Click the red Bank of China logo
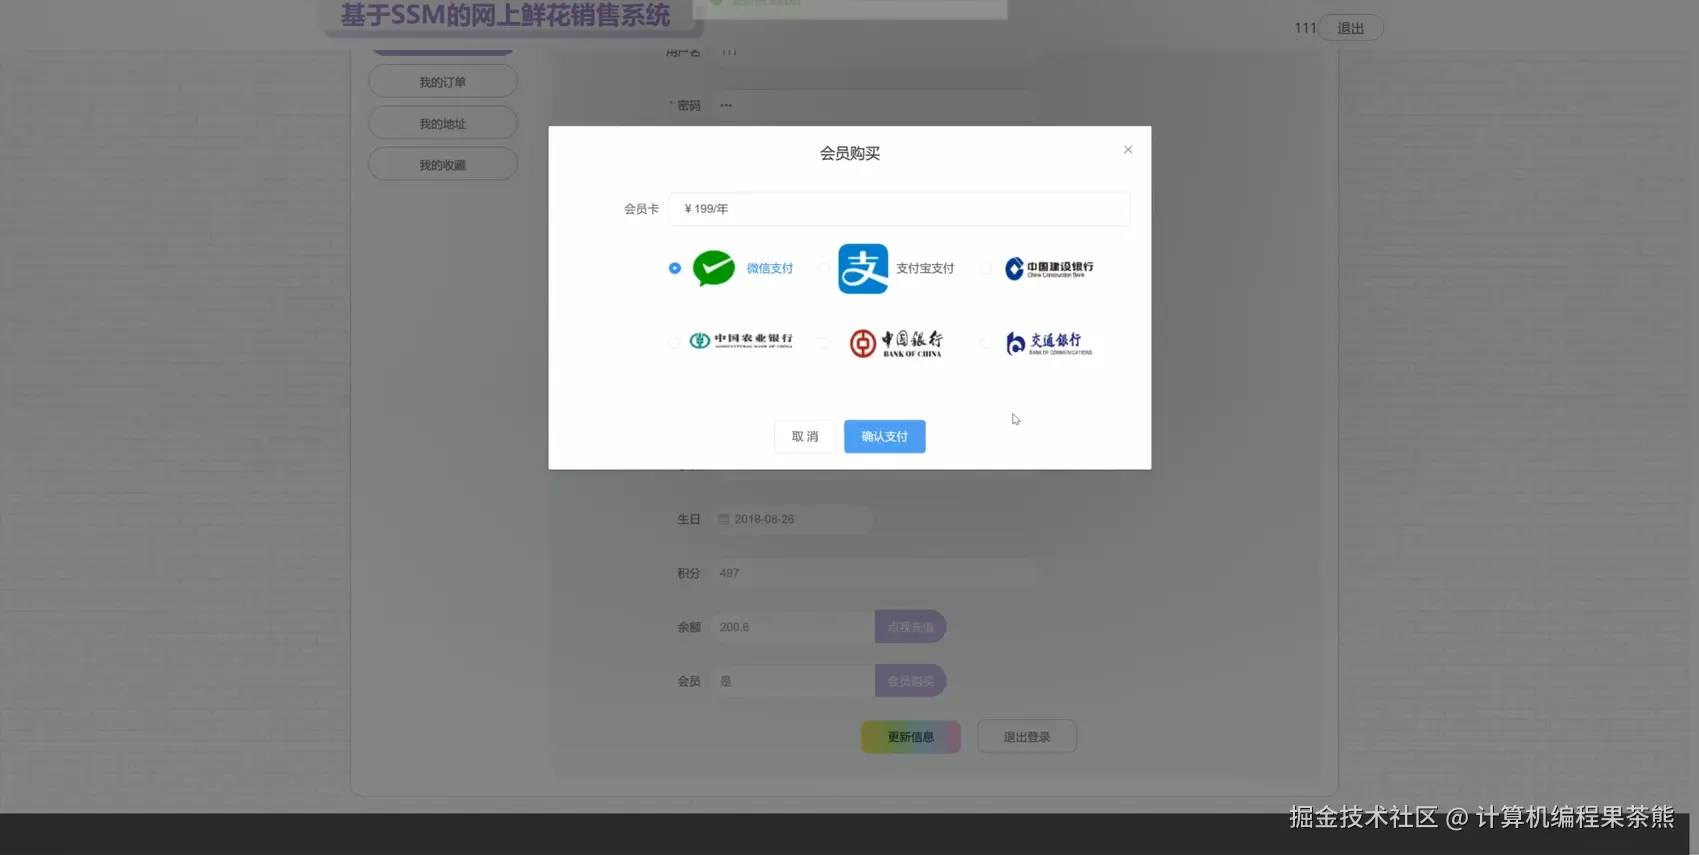Viewport: 1699px width, 855px height. pyautogui.click(x=896, y=343)
